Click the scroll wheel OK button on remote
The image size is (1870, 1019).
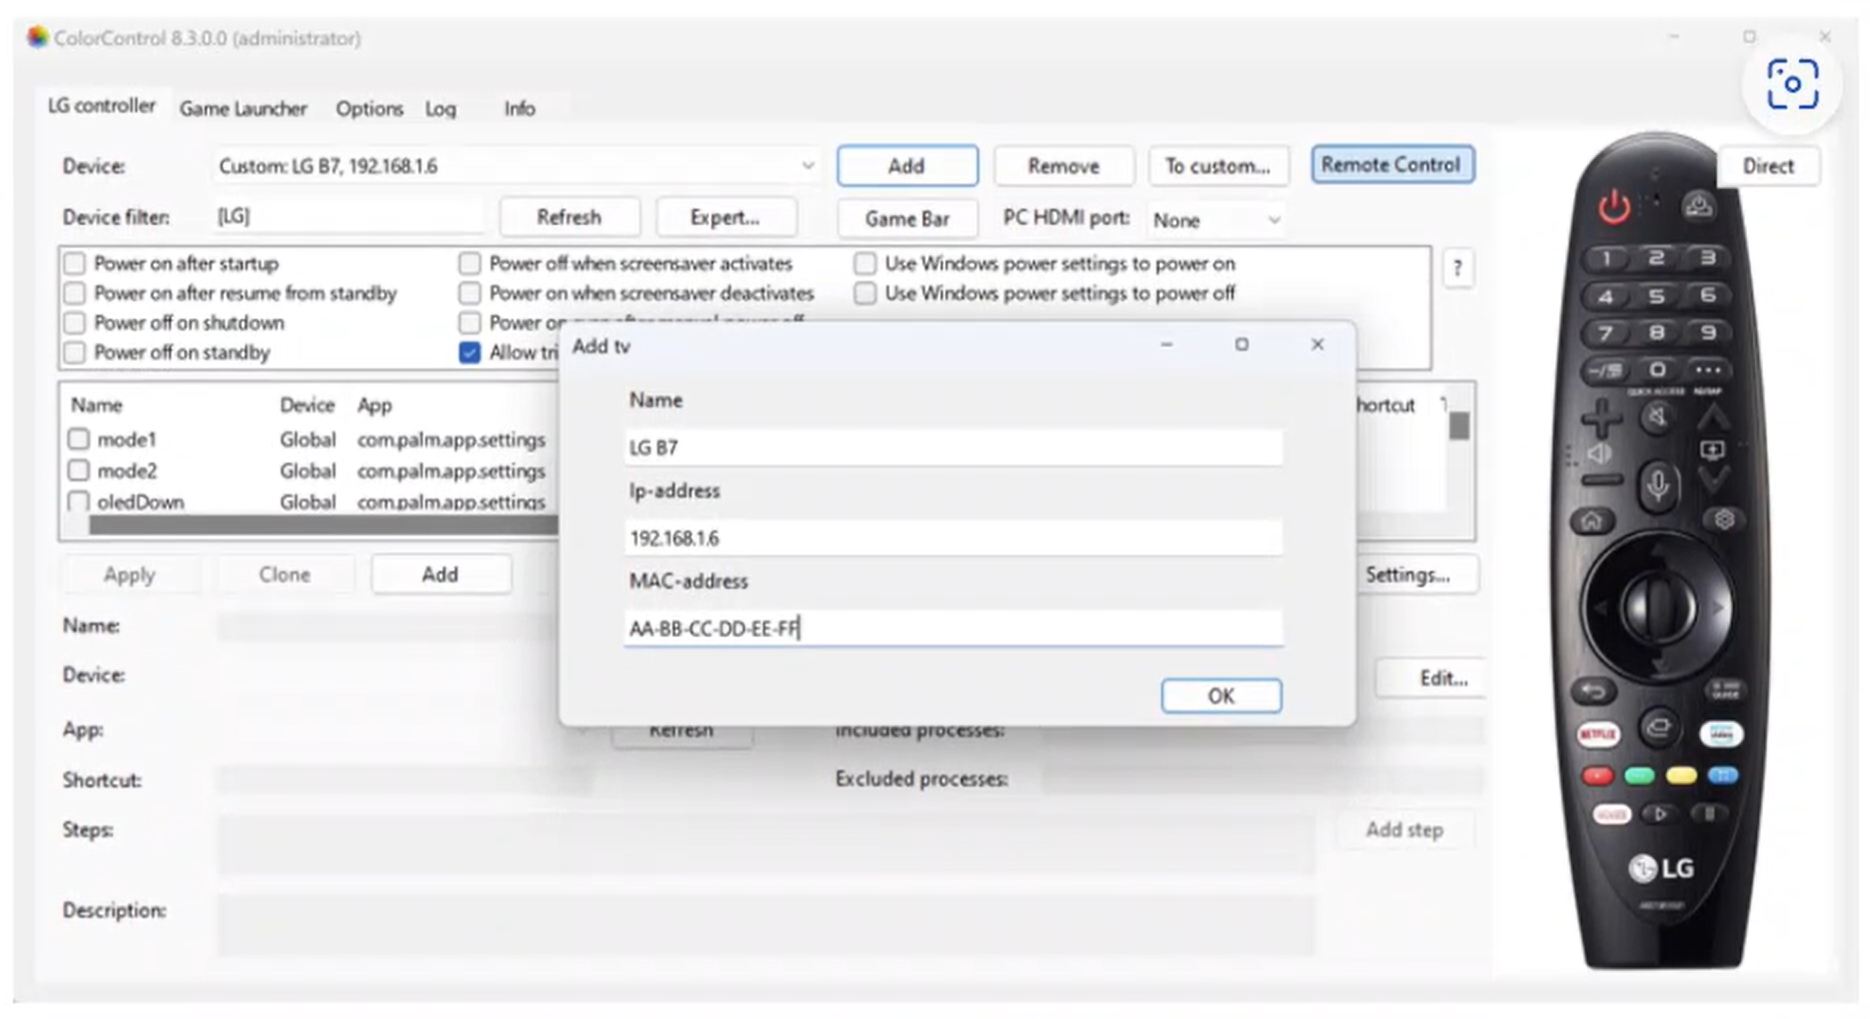[x=1657, y=607]
